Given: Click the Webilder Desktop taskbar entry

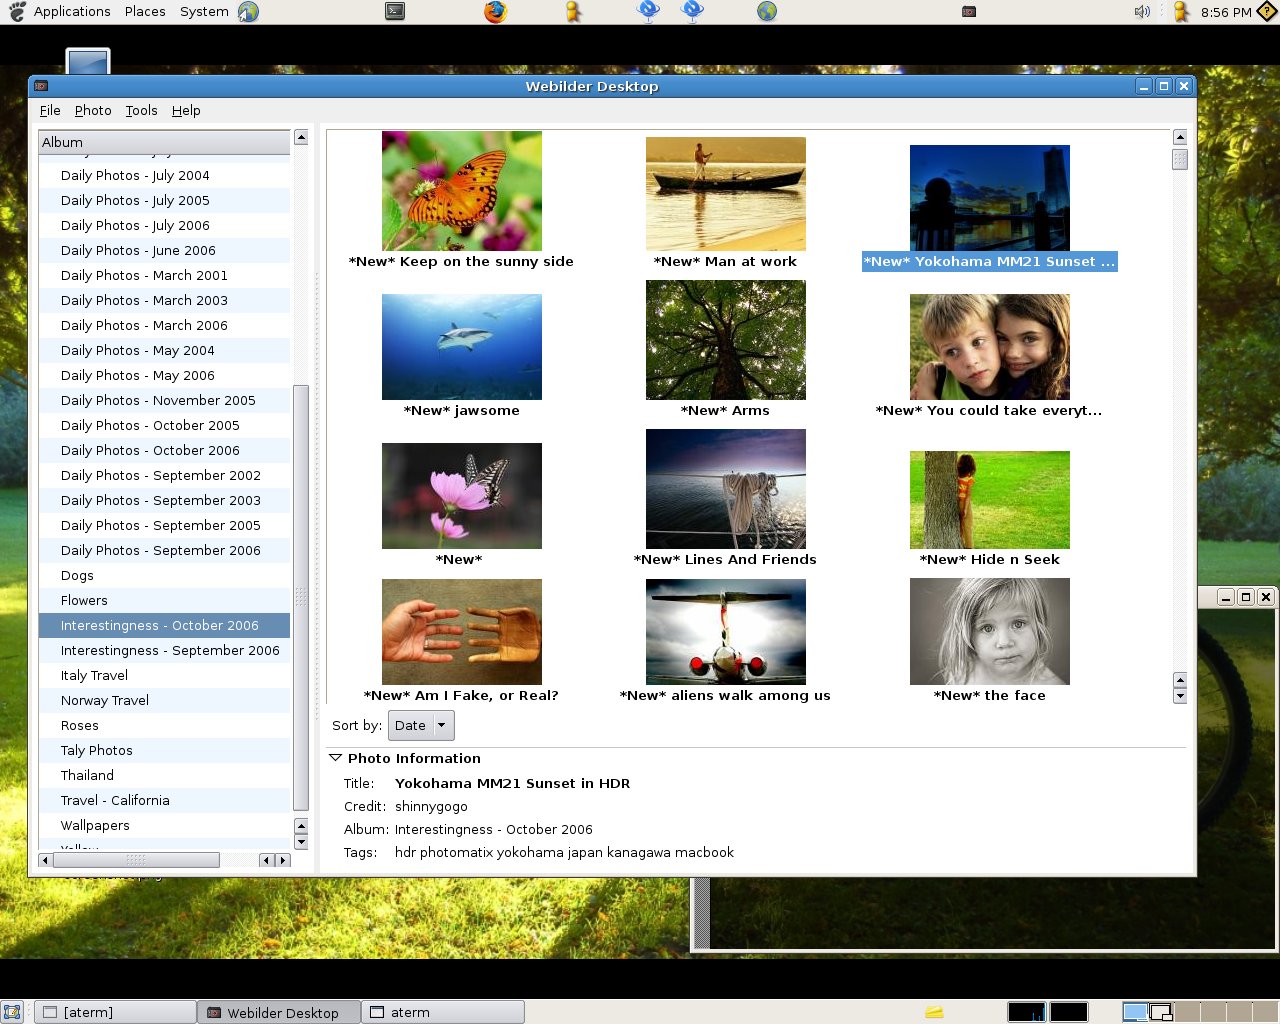Looking at the screenshot, I should [278, 1011].
